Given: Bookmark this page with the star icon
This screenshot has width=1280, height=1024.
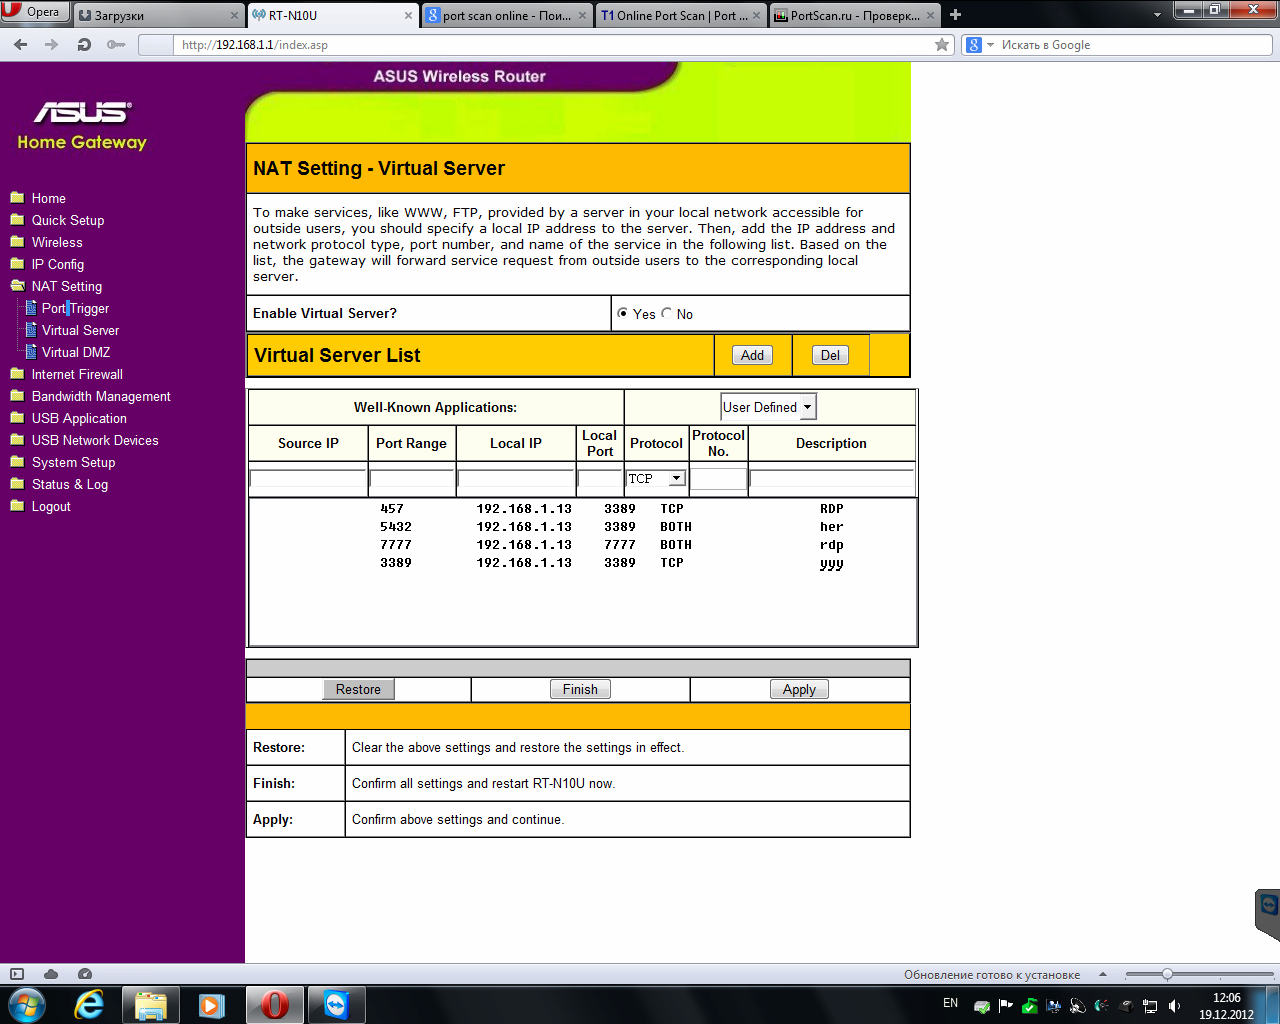Looking at the screenshot, I should (x=942, y=44).
